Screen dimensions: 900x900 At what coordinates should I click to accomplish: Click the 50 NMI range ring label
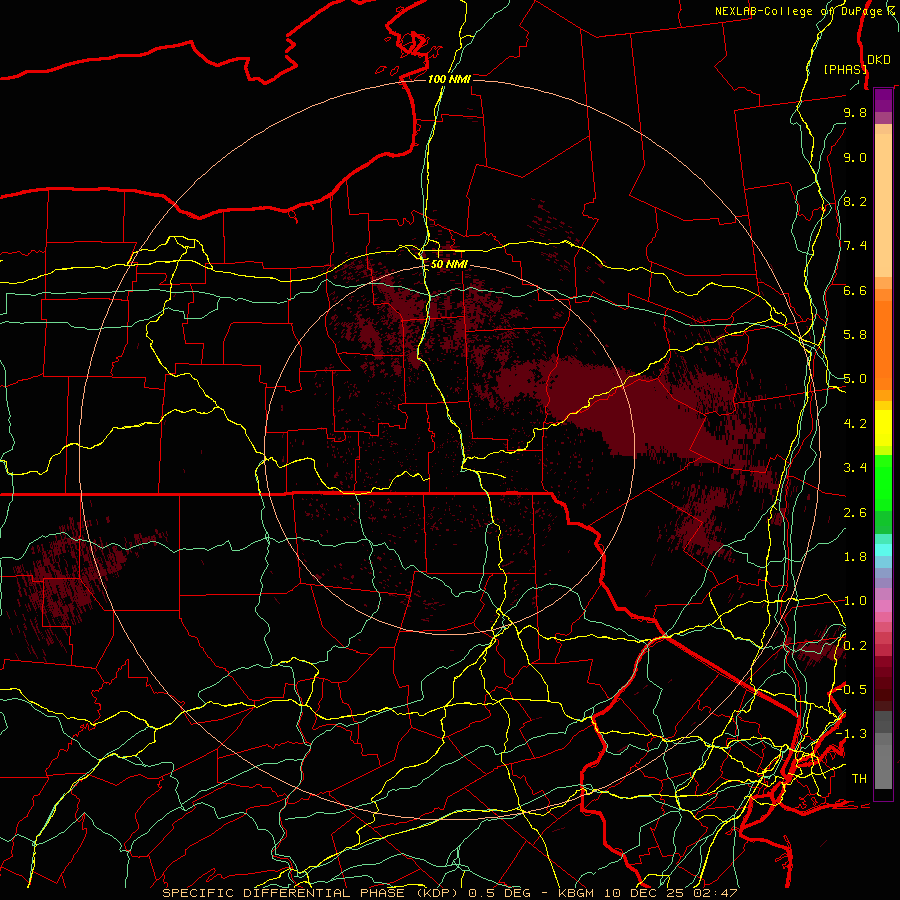click(449, 264)
